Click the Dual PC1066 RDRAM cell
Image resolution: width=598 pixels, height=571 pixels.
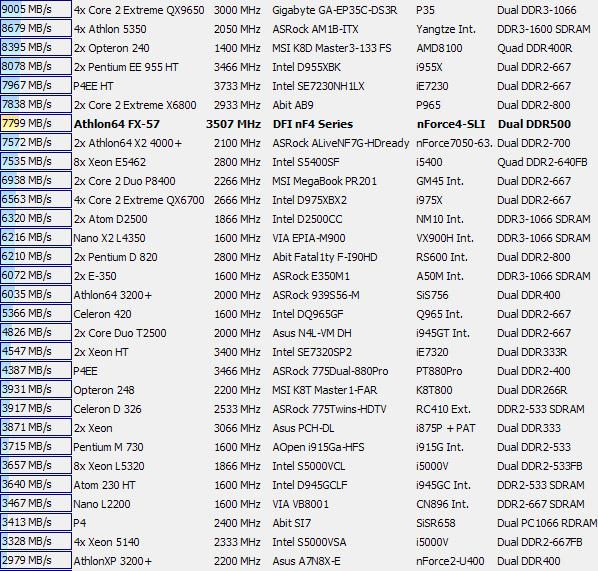coord(547,524)
